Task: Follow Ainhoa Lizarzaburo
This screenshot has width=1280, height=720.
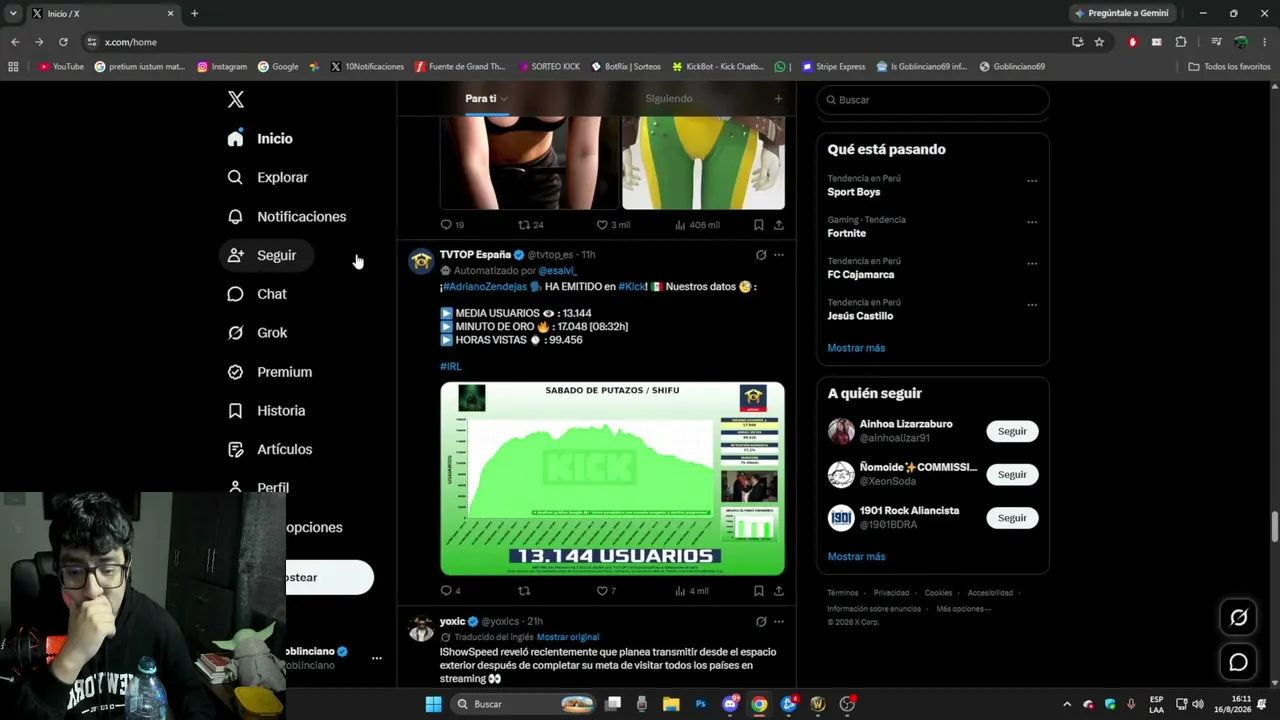Action: [1012, 431]
